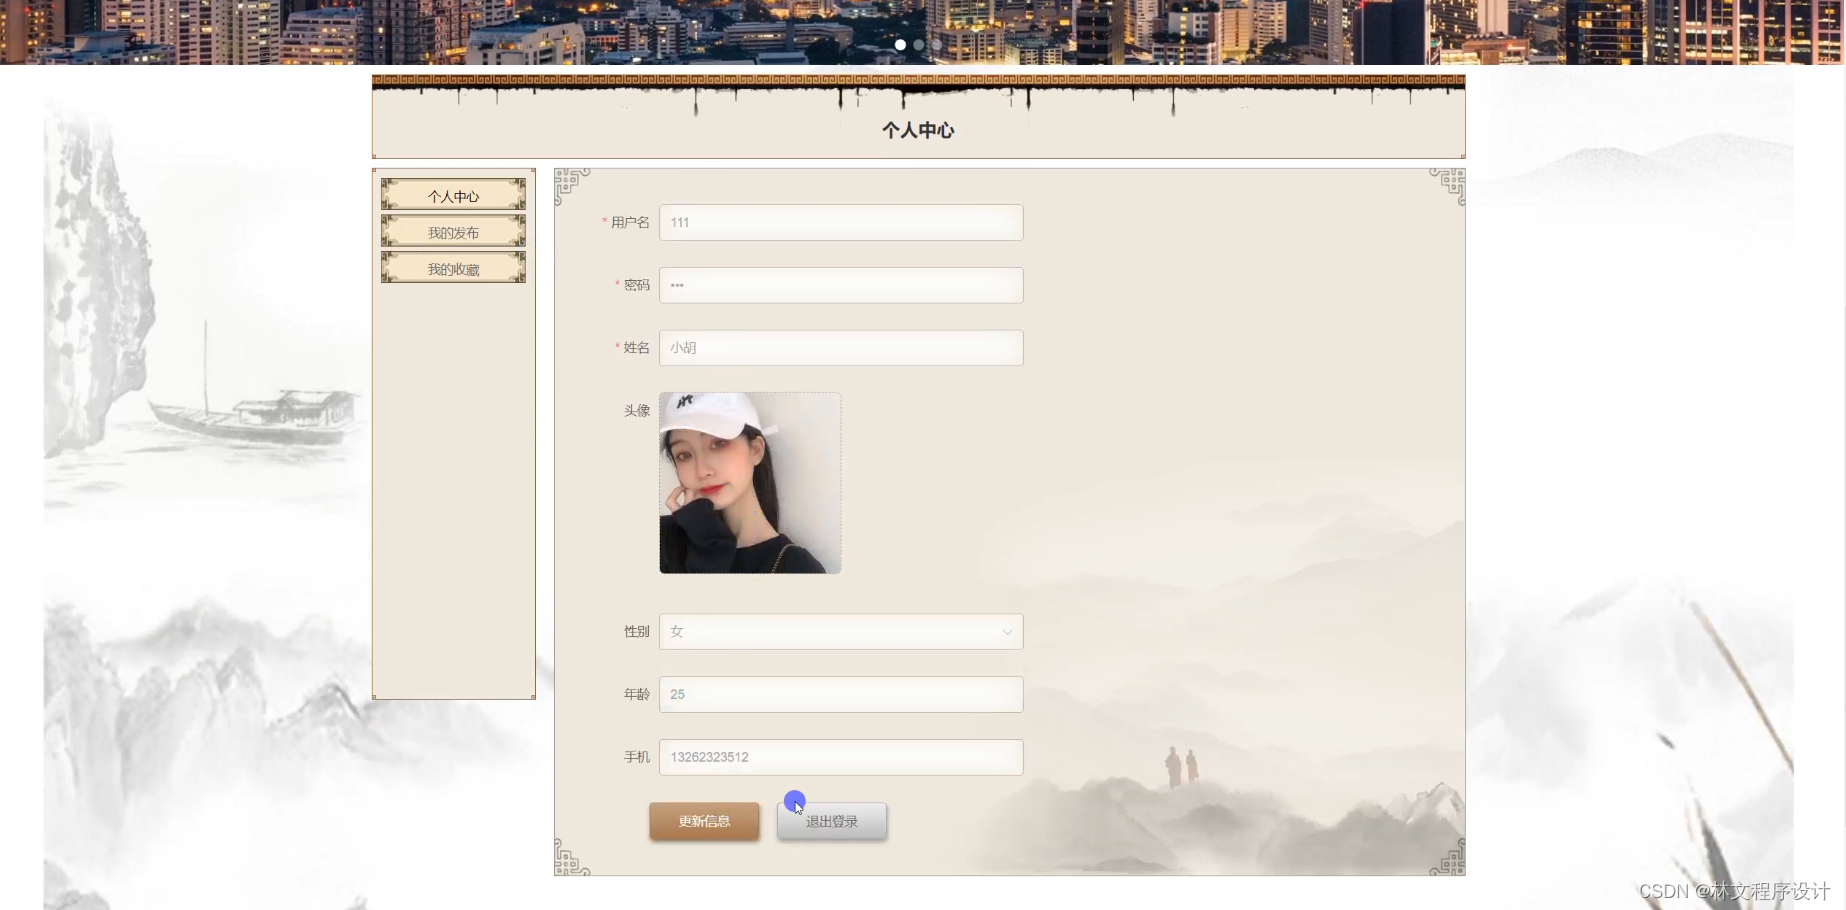
Task: Click the 手机 phone number input field
Action: tap(840, 757)
